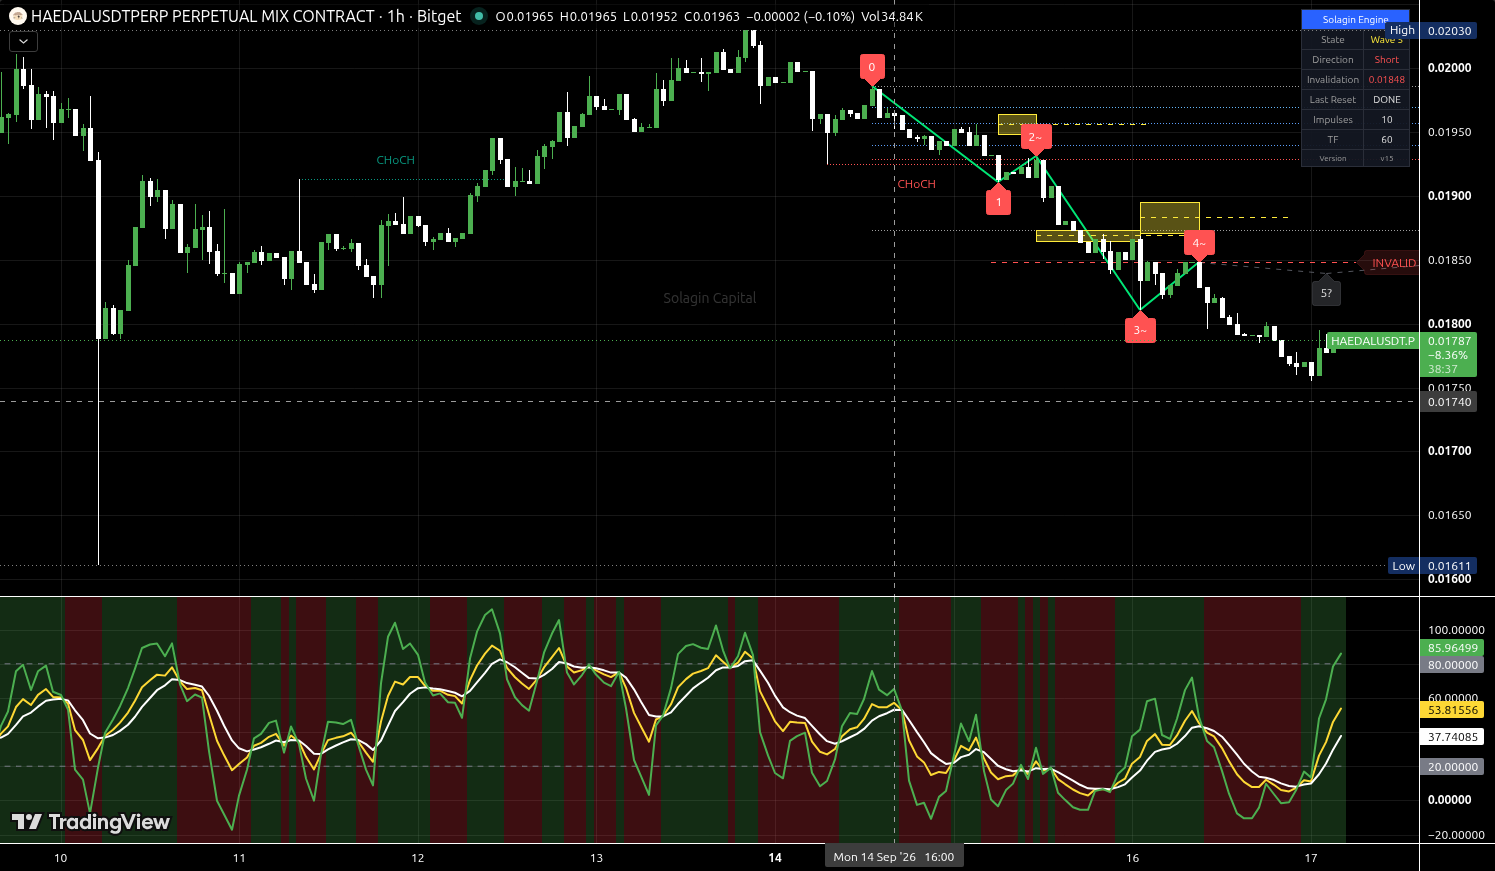Click the TF value 60
Viewport: 1495px width, 871px height.
(x=1387, y=140)
